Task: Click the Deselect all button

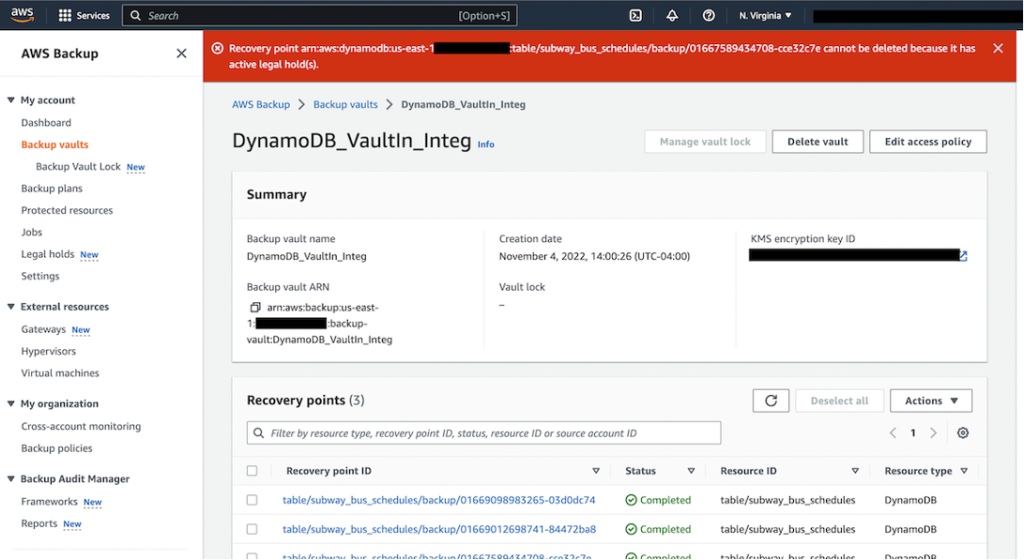Action: point(839,401)
